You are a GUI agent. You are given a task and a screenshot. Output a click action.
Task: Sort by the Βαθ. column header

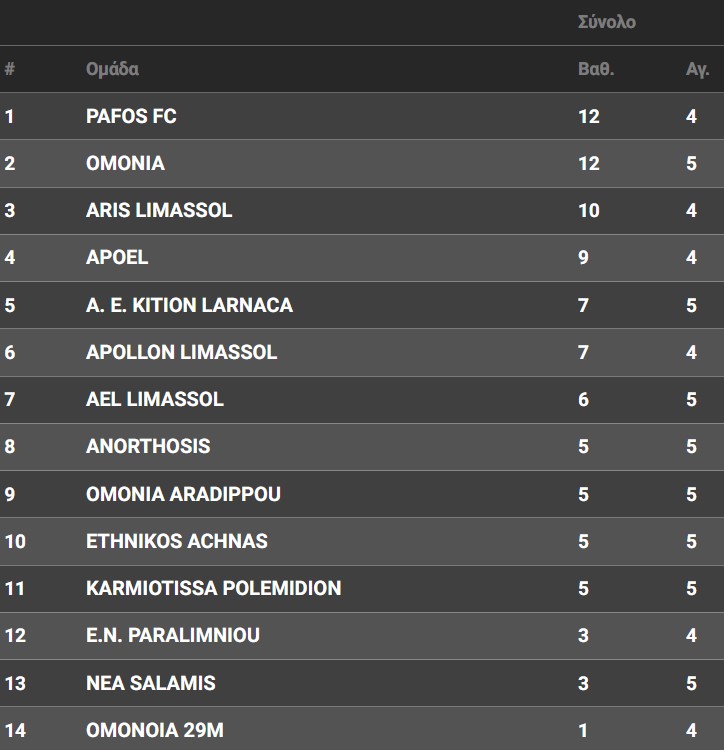(595, 69)
